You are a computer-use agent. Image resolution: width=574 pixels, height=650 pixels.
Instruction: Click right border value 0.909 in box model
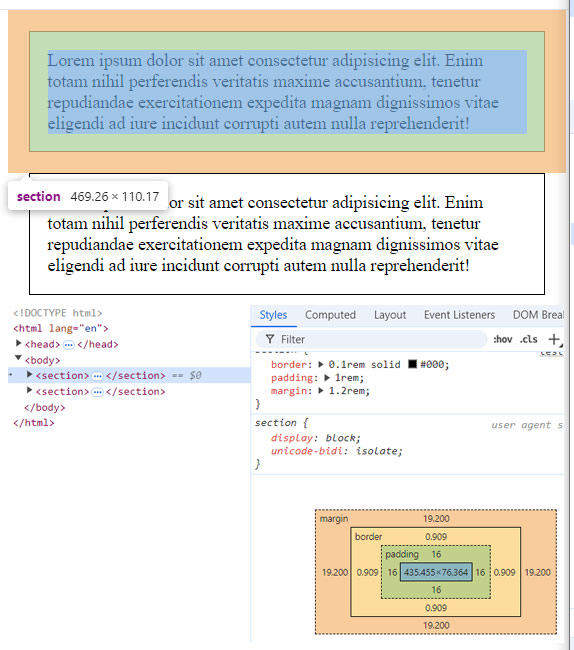[504, 572]
